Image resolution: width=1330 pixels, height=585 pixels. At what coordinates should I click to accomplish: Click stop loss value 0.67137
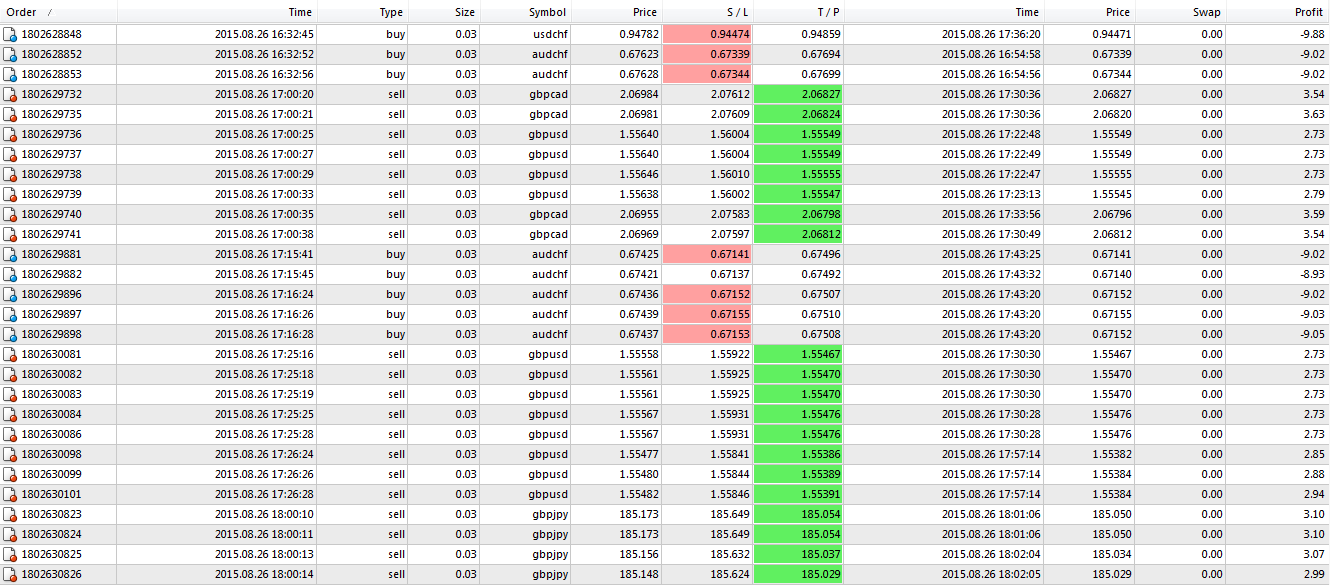pyautogui.click(x=729, y=274)
